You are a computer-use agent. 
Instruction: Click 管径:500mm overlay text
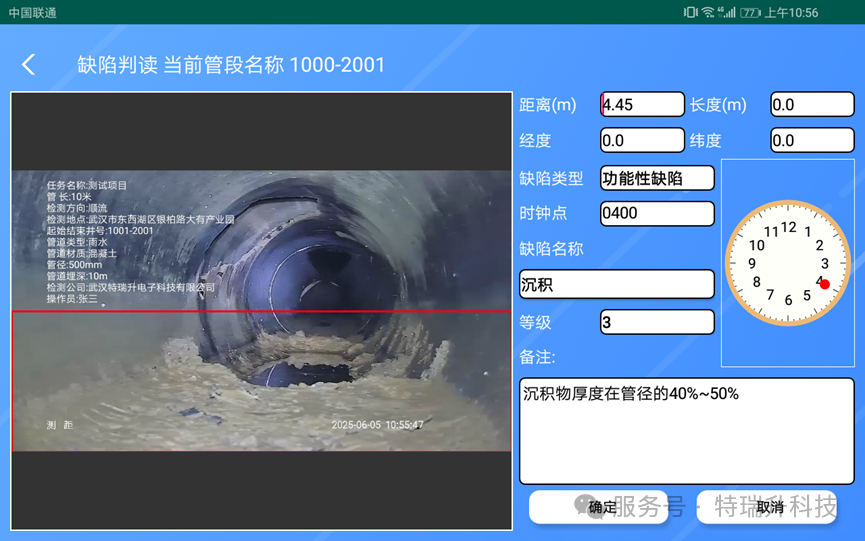point(74,265)
